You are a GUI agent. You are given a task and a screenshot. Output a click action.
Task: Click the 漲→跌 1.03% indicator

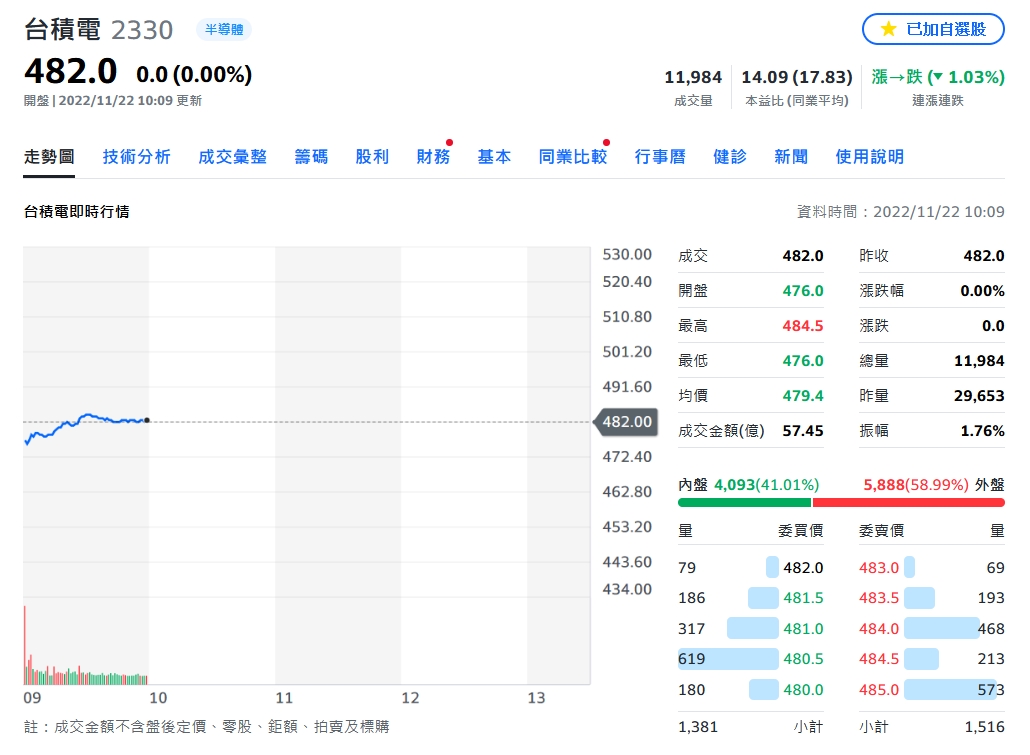click(x=937, y=77)
